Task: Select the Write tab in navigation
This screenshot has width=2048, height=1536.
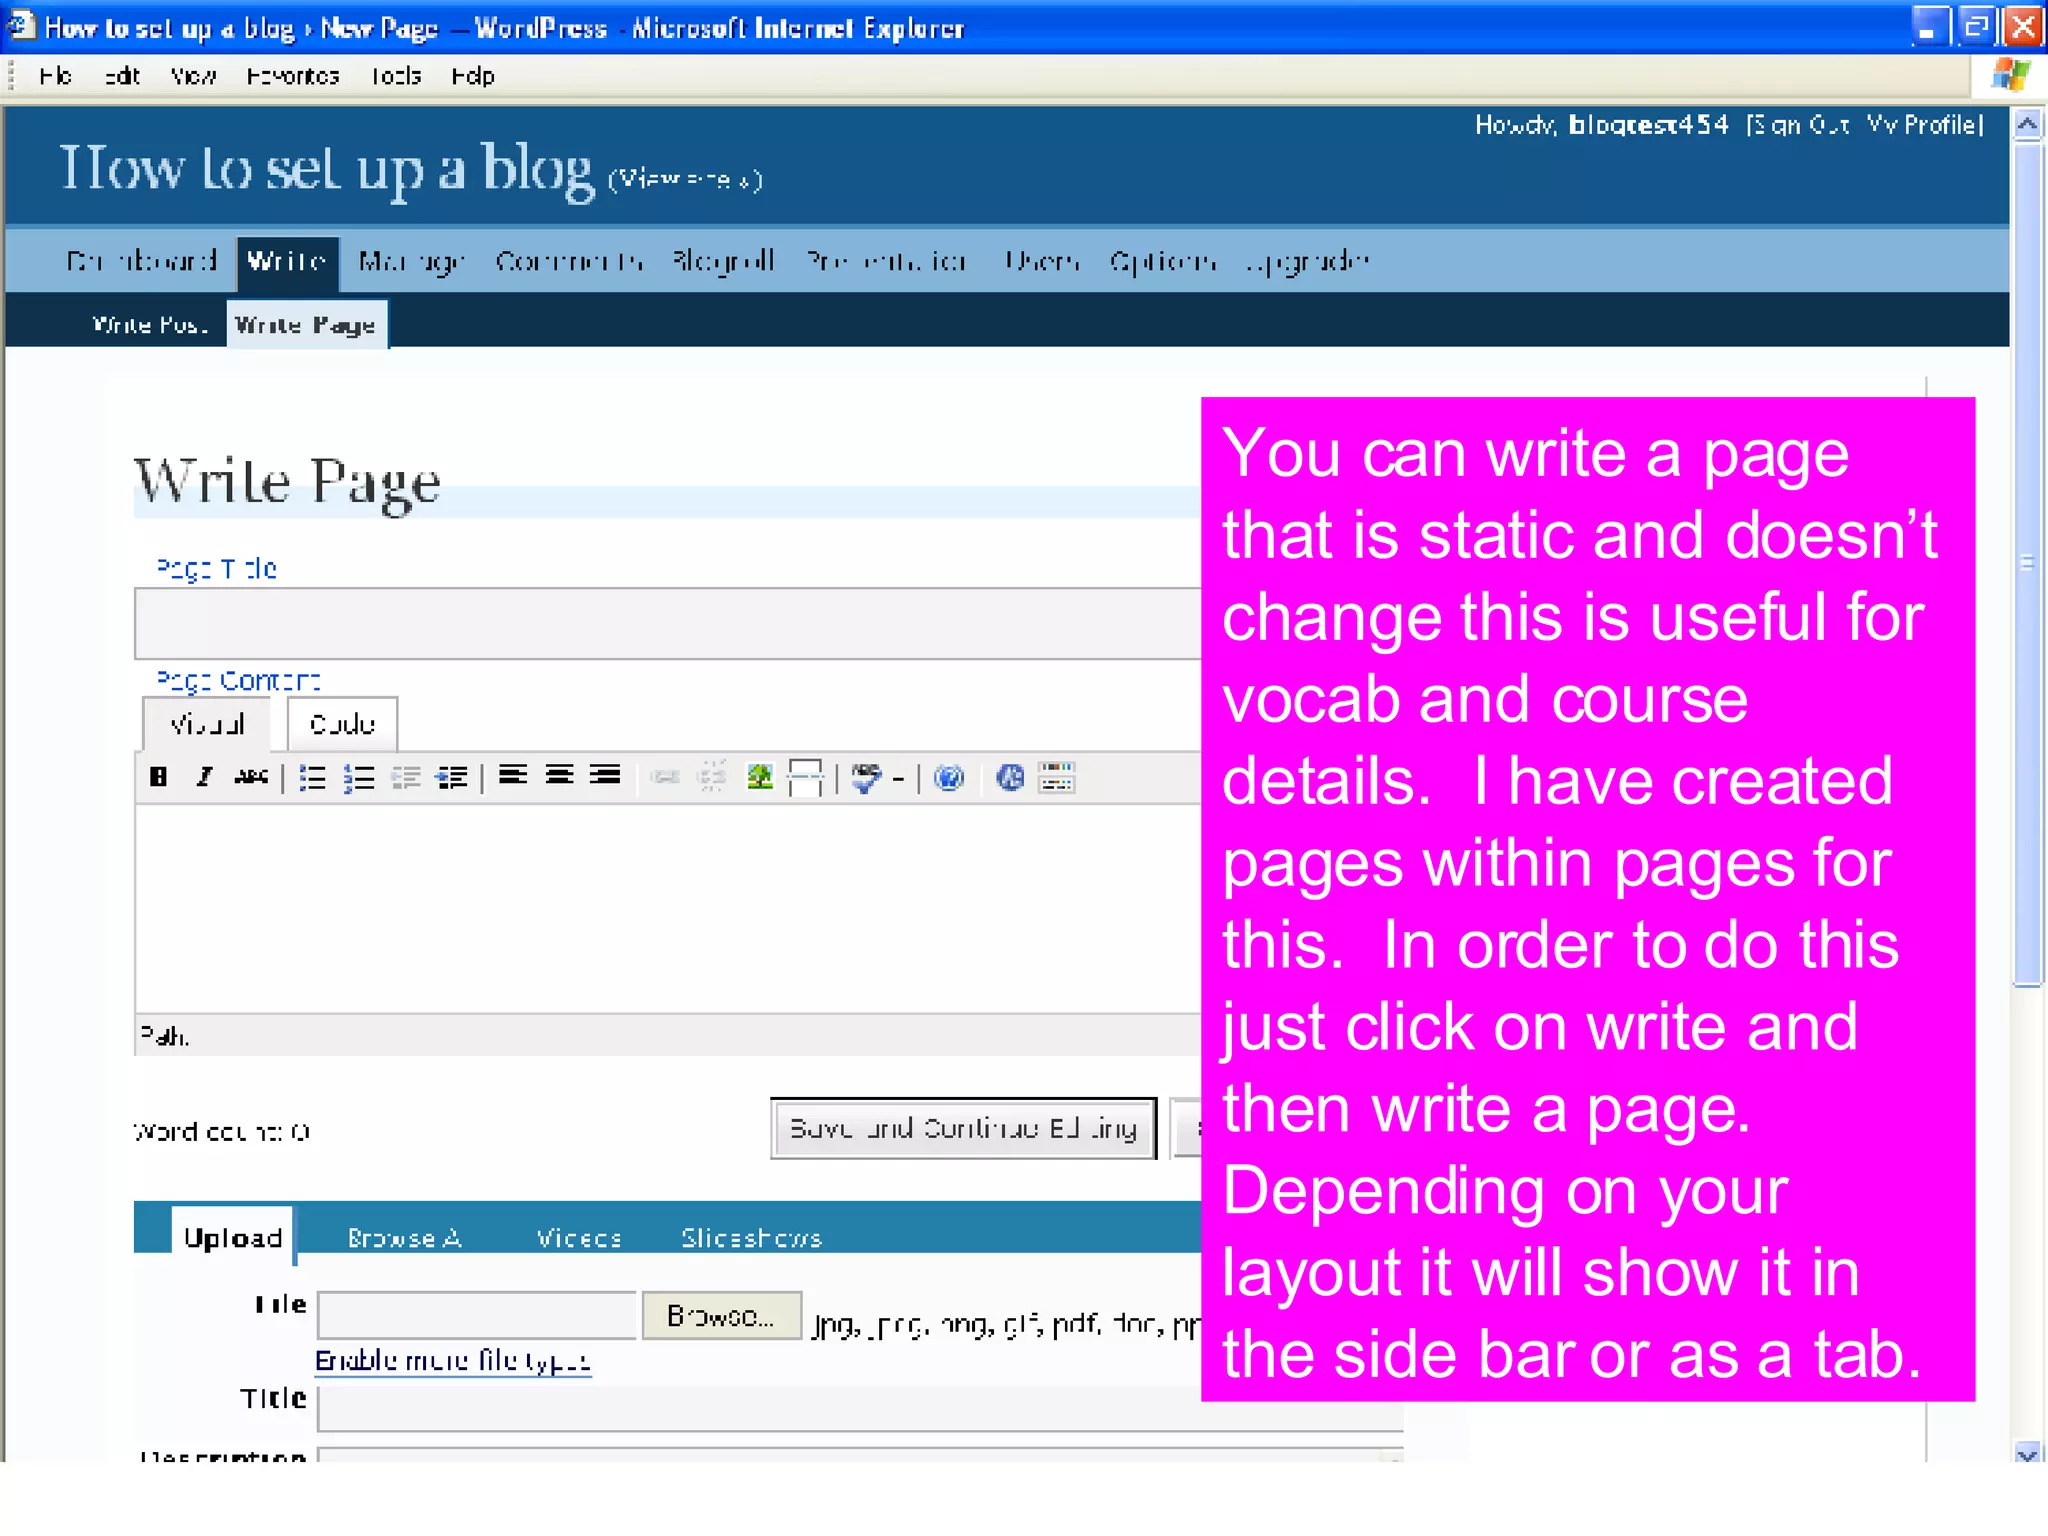Action: (287, 262)
